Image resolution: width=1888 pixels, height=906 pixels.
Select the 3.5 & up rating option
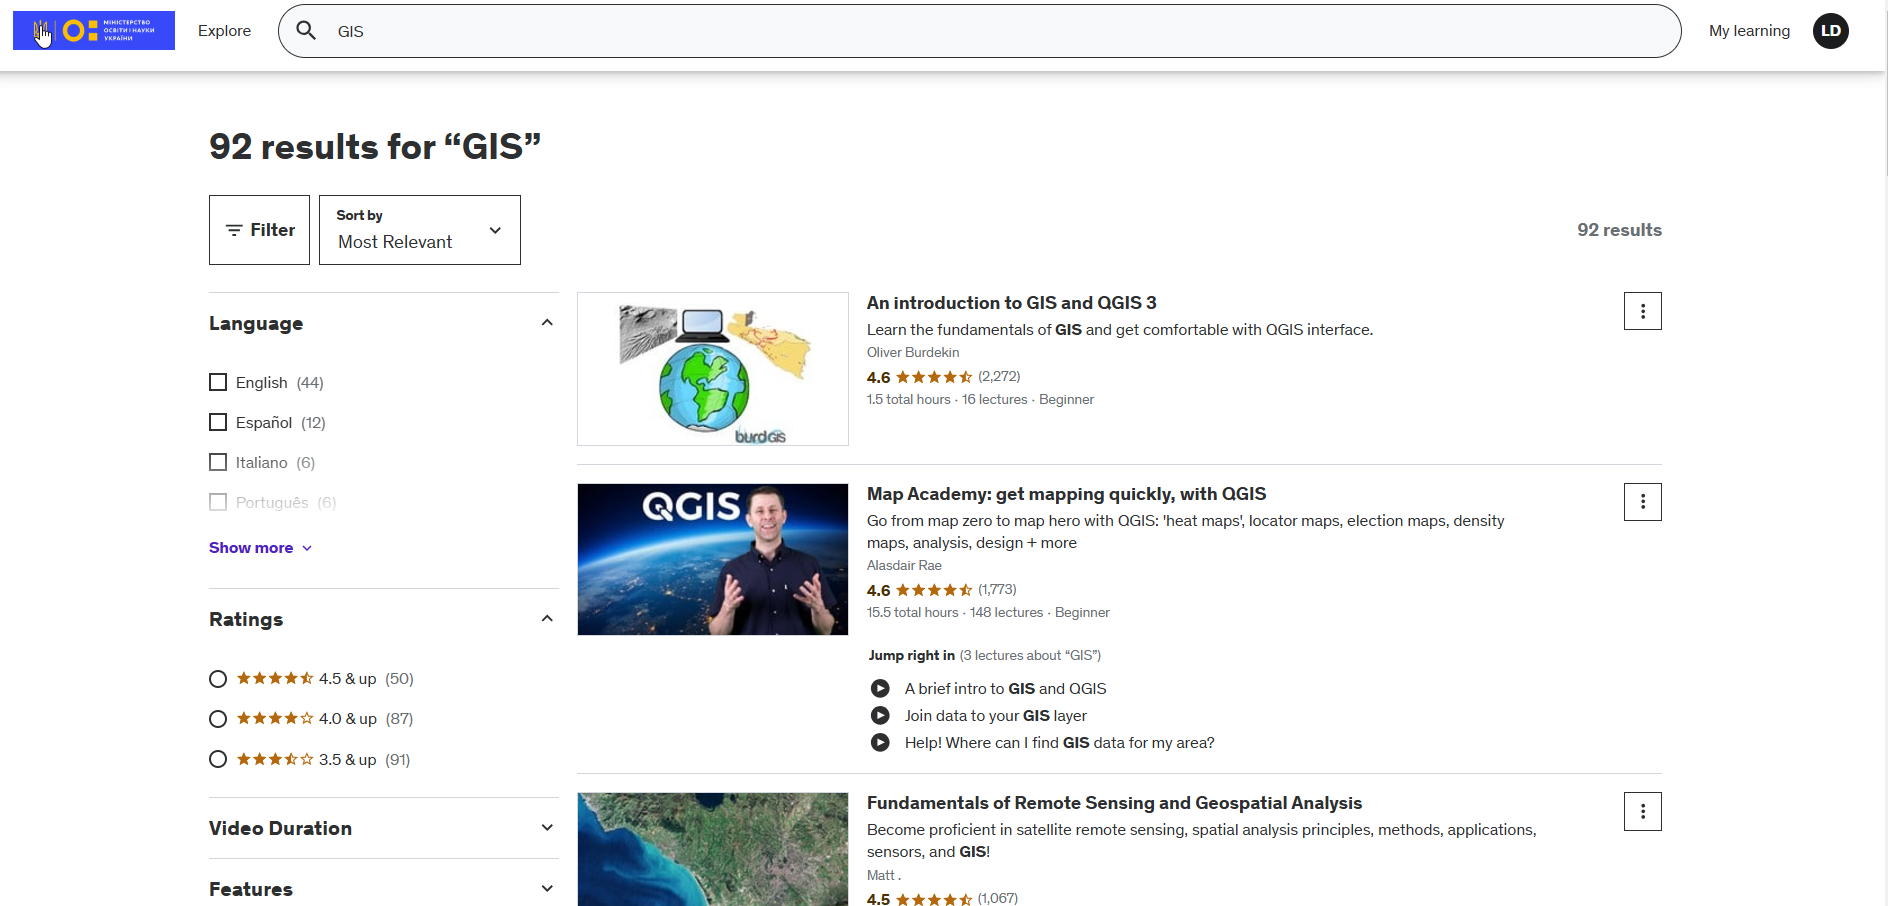point(218,759)
